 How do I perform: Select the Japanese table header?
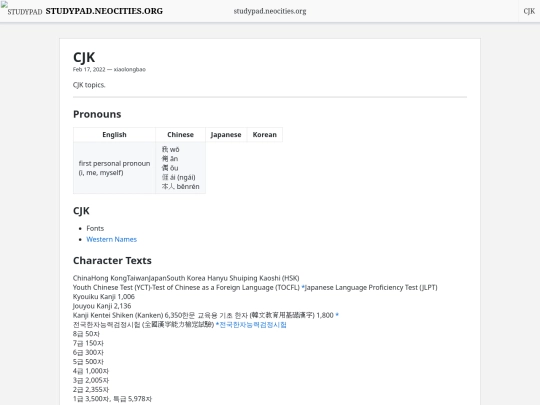(x=226, y=135)
